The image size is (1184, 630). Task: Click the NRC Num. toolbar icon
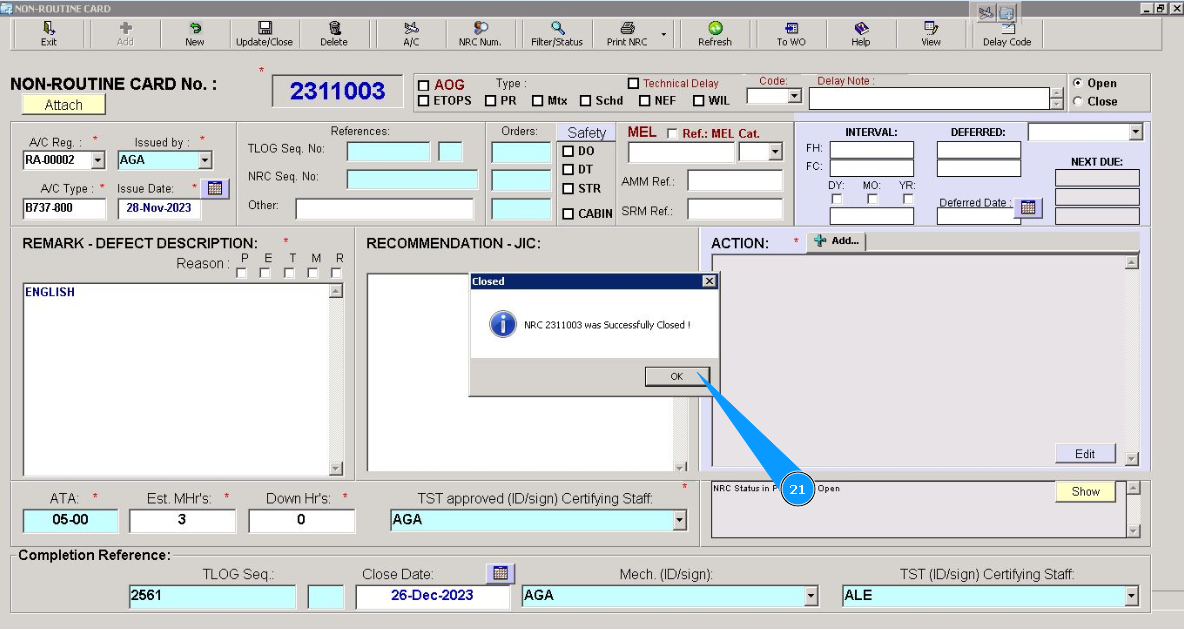tap(479, 34)
